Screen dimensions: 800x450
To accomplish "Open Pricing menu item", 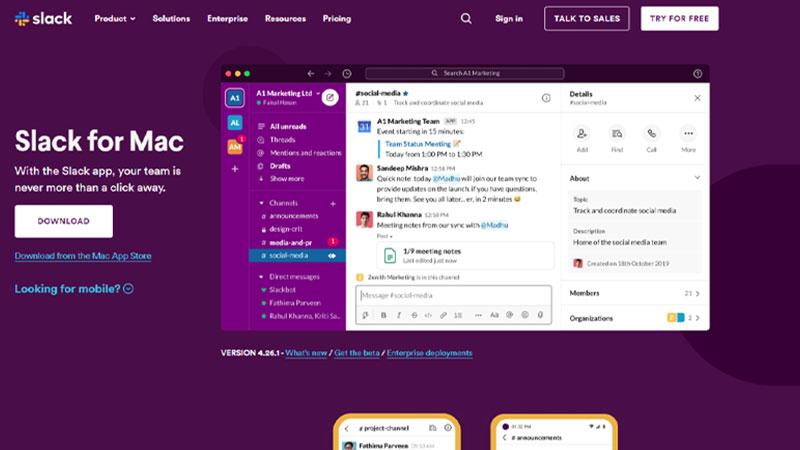I will tap(337, 19).
